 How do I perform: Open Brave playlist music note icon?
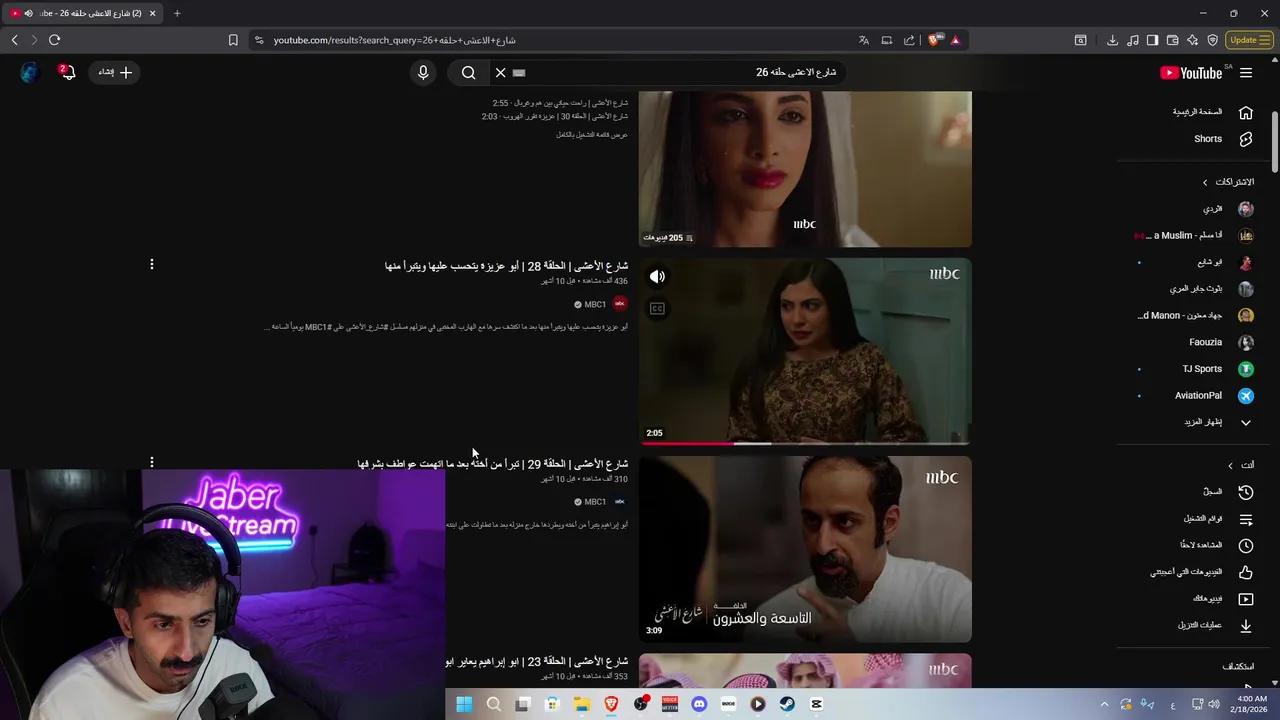1132,40
